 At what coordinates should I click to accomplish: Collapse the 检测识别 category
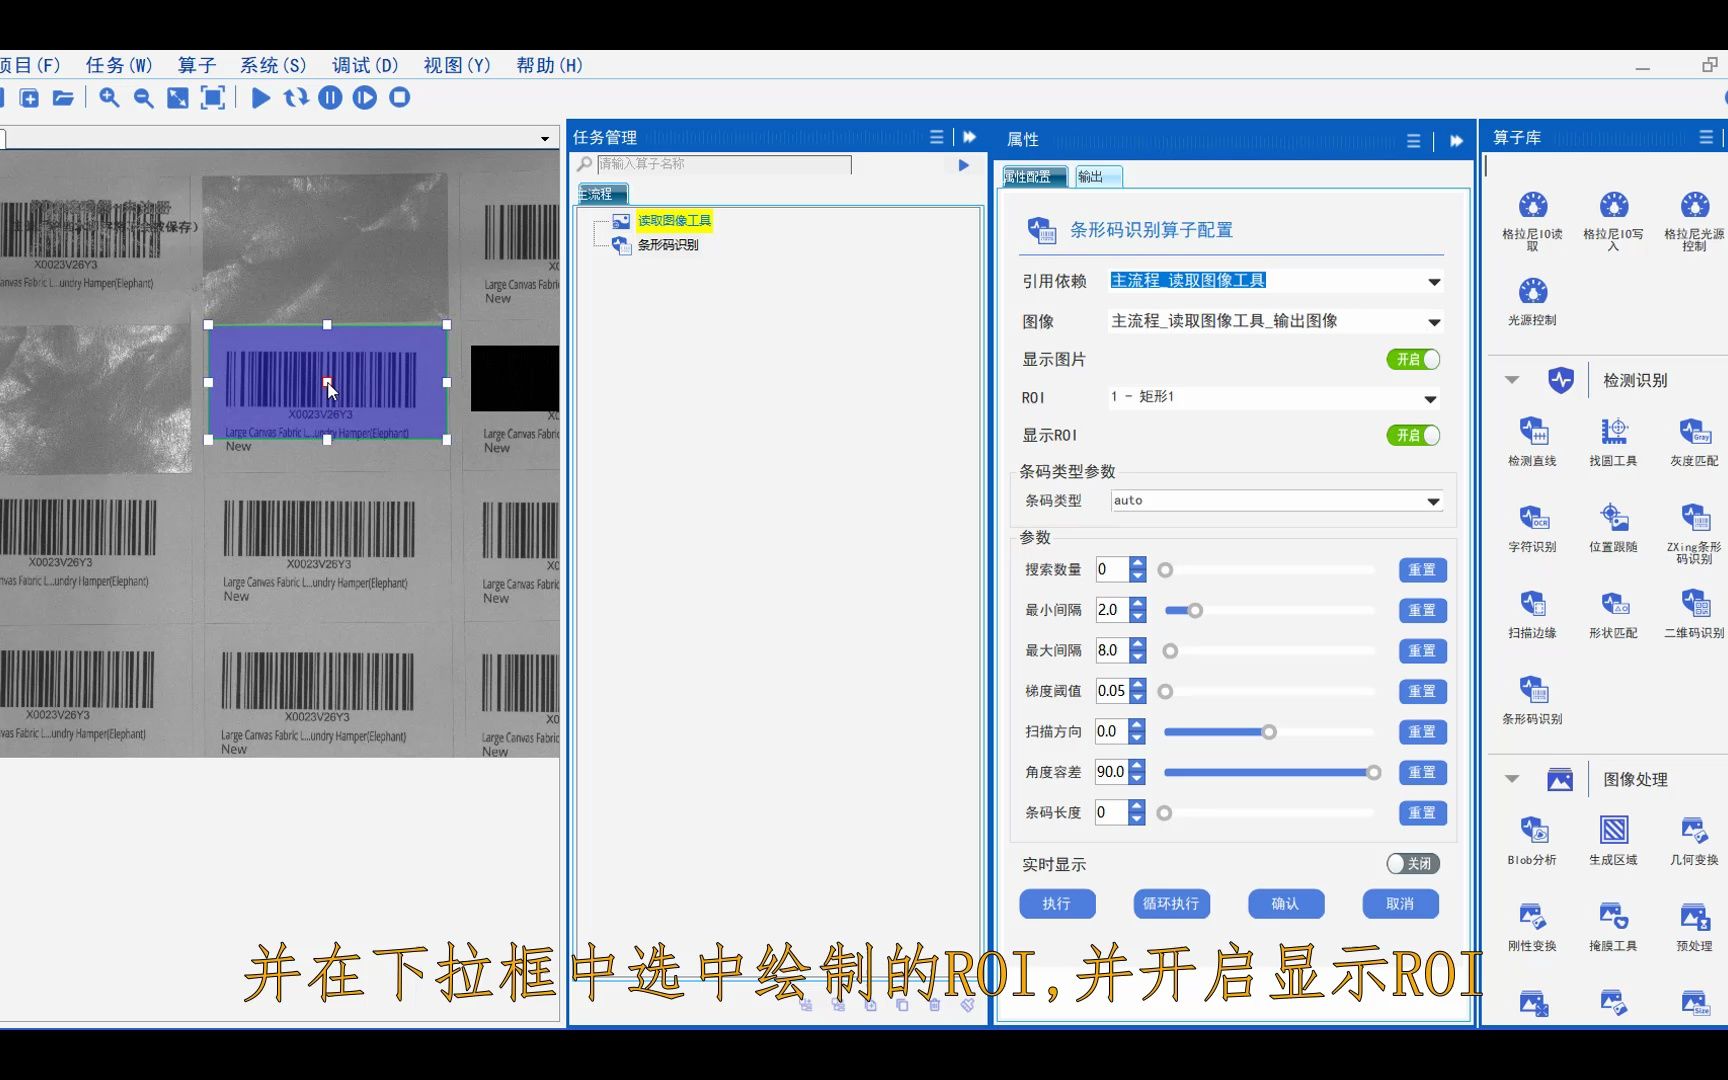point(1512,380)
